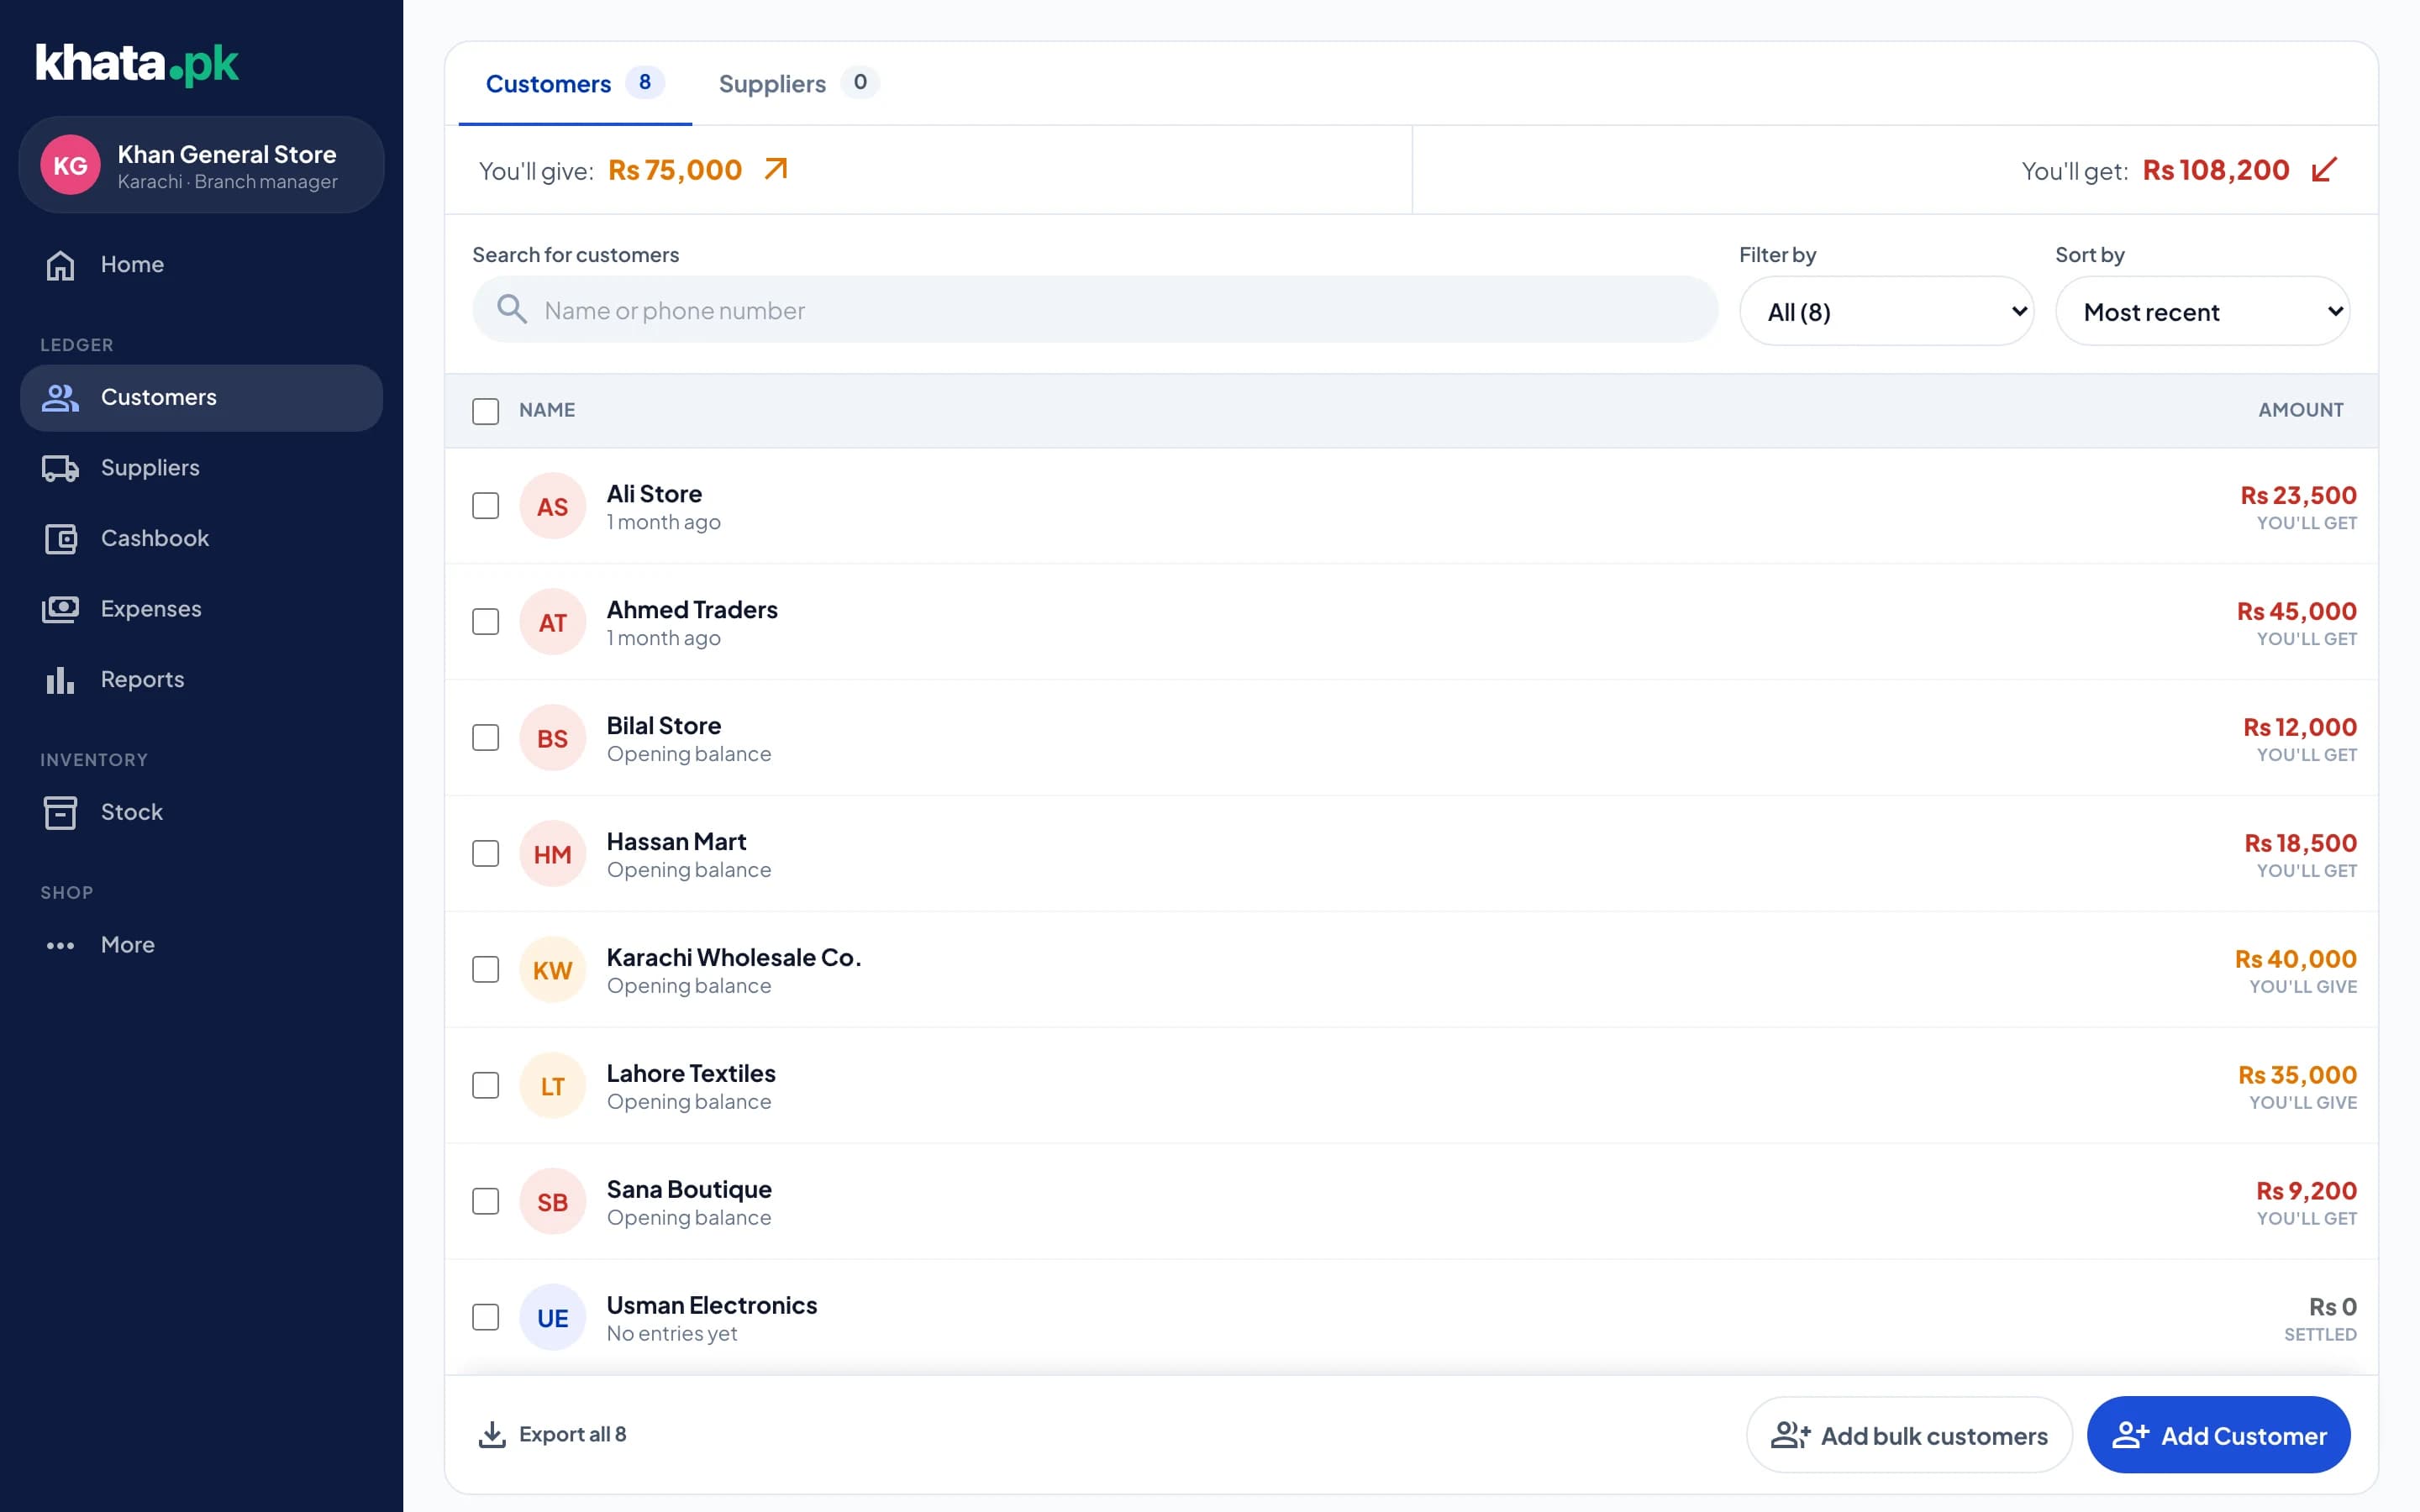
Task: Click the search magnifier icon
Action: 512,310
